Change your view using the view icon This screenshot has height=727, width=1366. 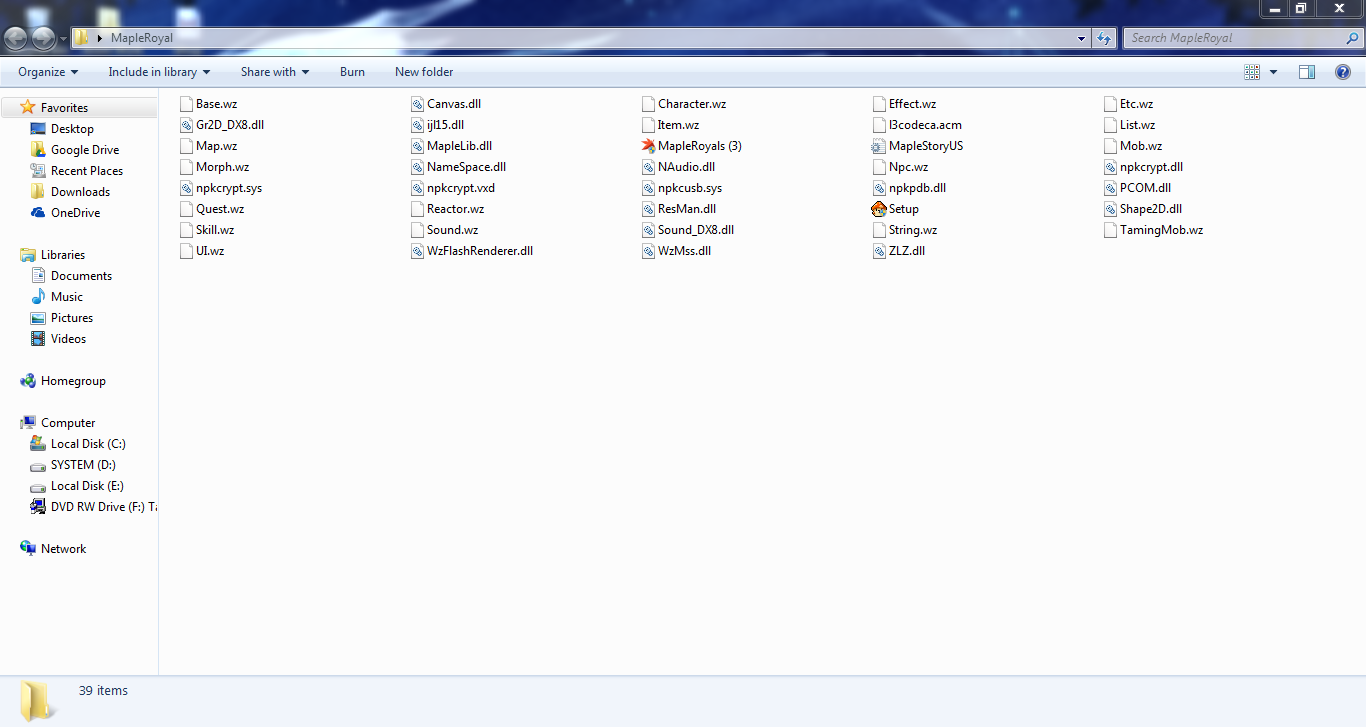[x=1252, y=72]
